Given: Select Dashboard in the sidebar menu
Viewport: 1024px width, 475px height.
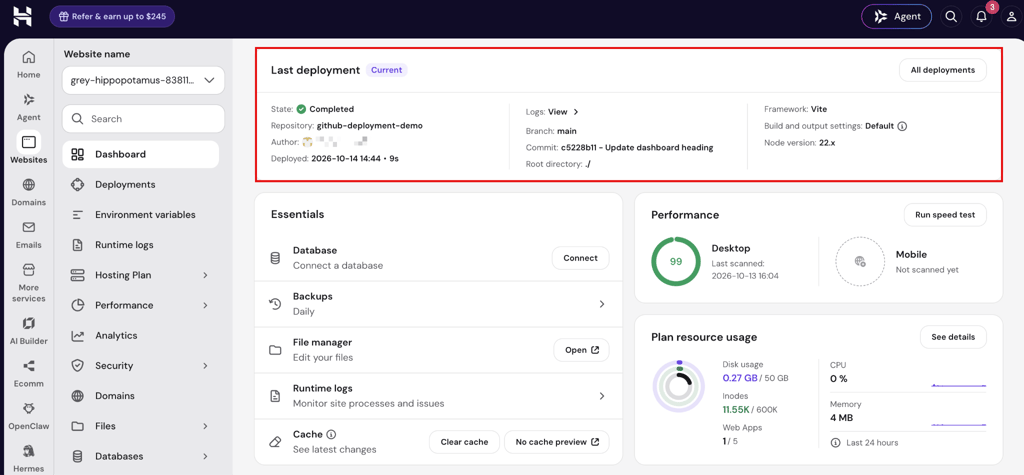Looking at the screenshot, I should click(x=141, y=154).
